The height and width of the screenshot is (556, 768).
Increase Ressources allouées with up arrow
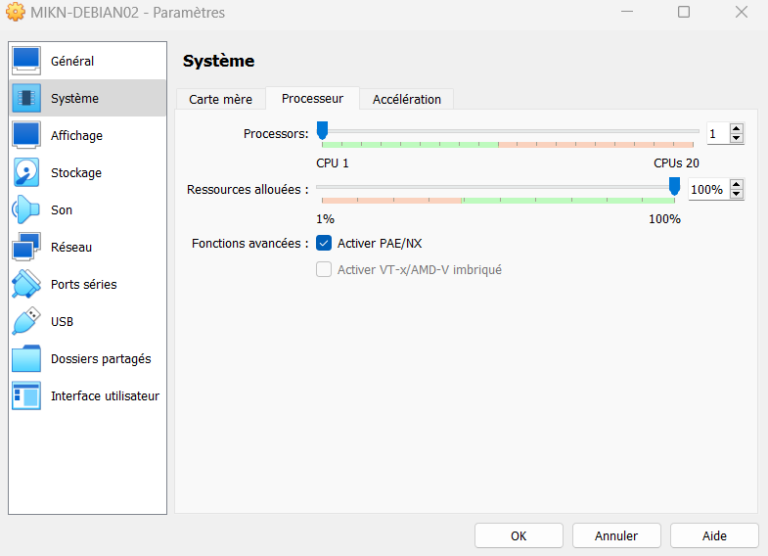tap(736, 184)
